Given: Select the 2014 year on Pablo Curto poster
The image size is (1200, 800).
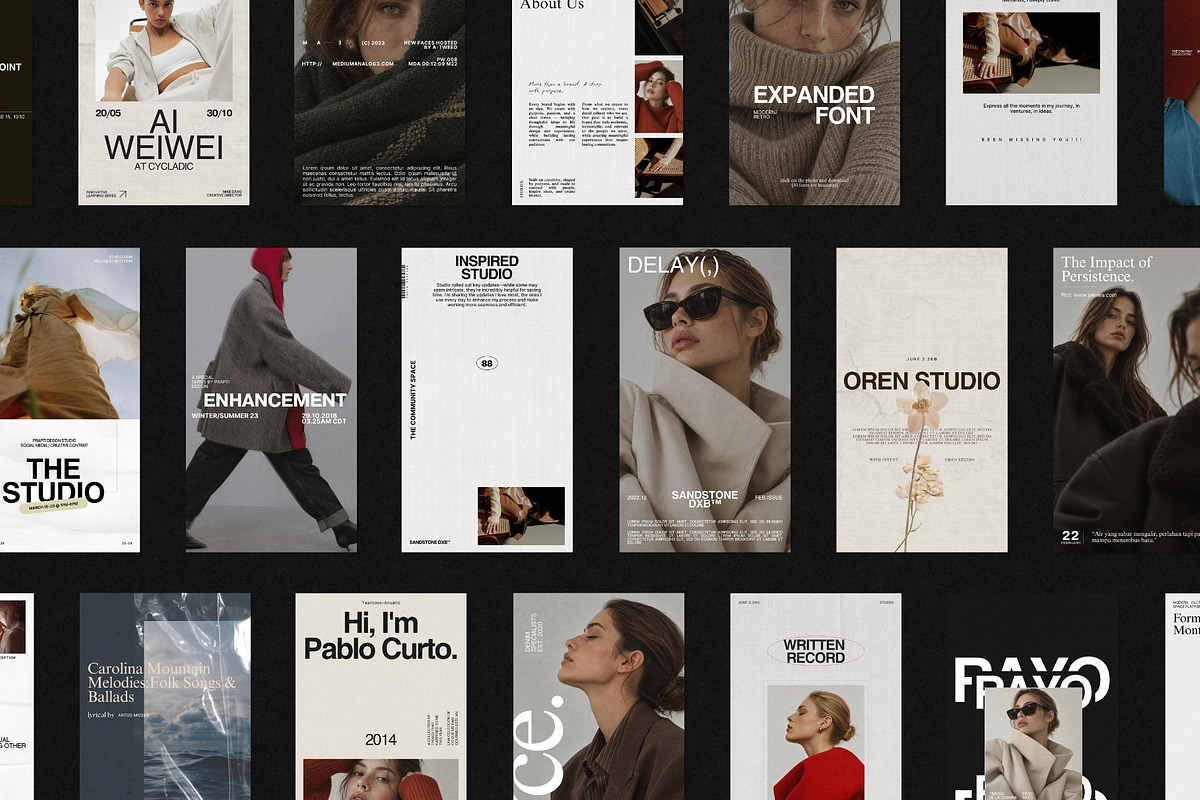Looking at the screenshot, I should pyautogui.click(x=380, y=740).
